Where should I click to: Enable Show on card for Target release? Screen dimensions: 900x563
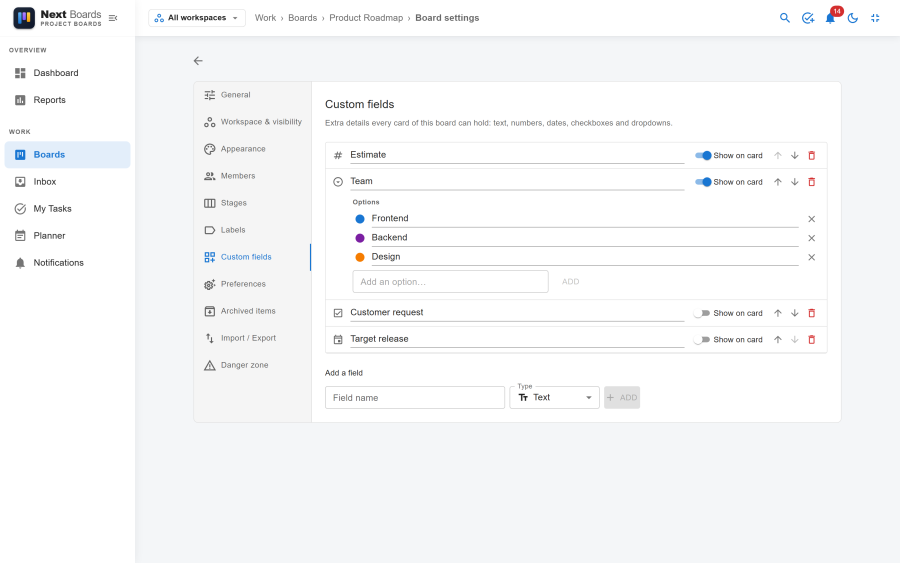701,340
